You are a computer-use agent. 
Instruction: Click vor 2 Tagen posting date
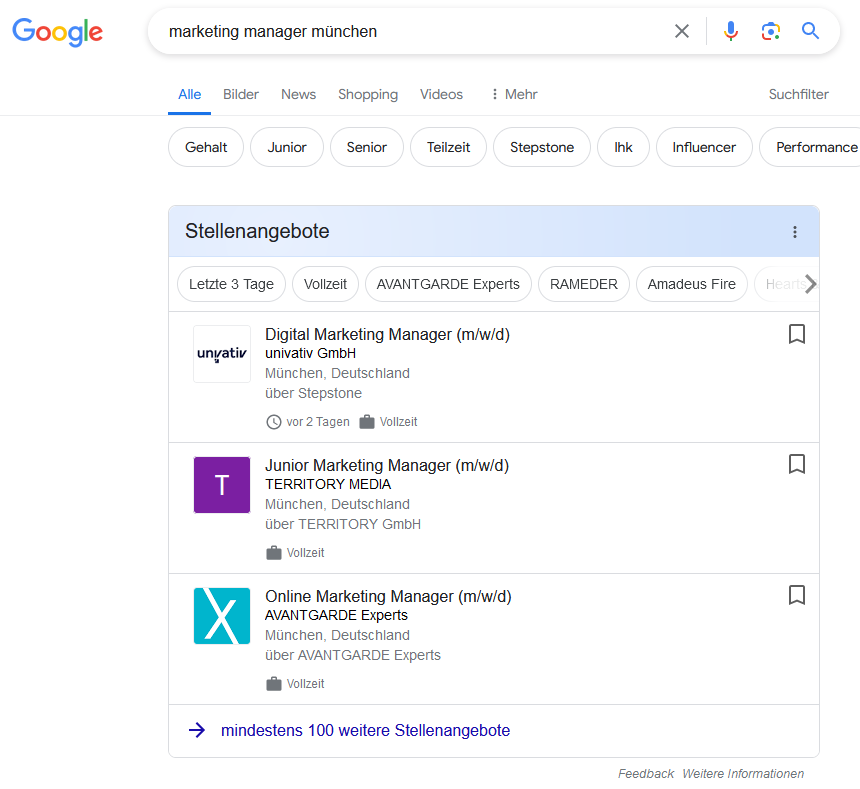318,422
